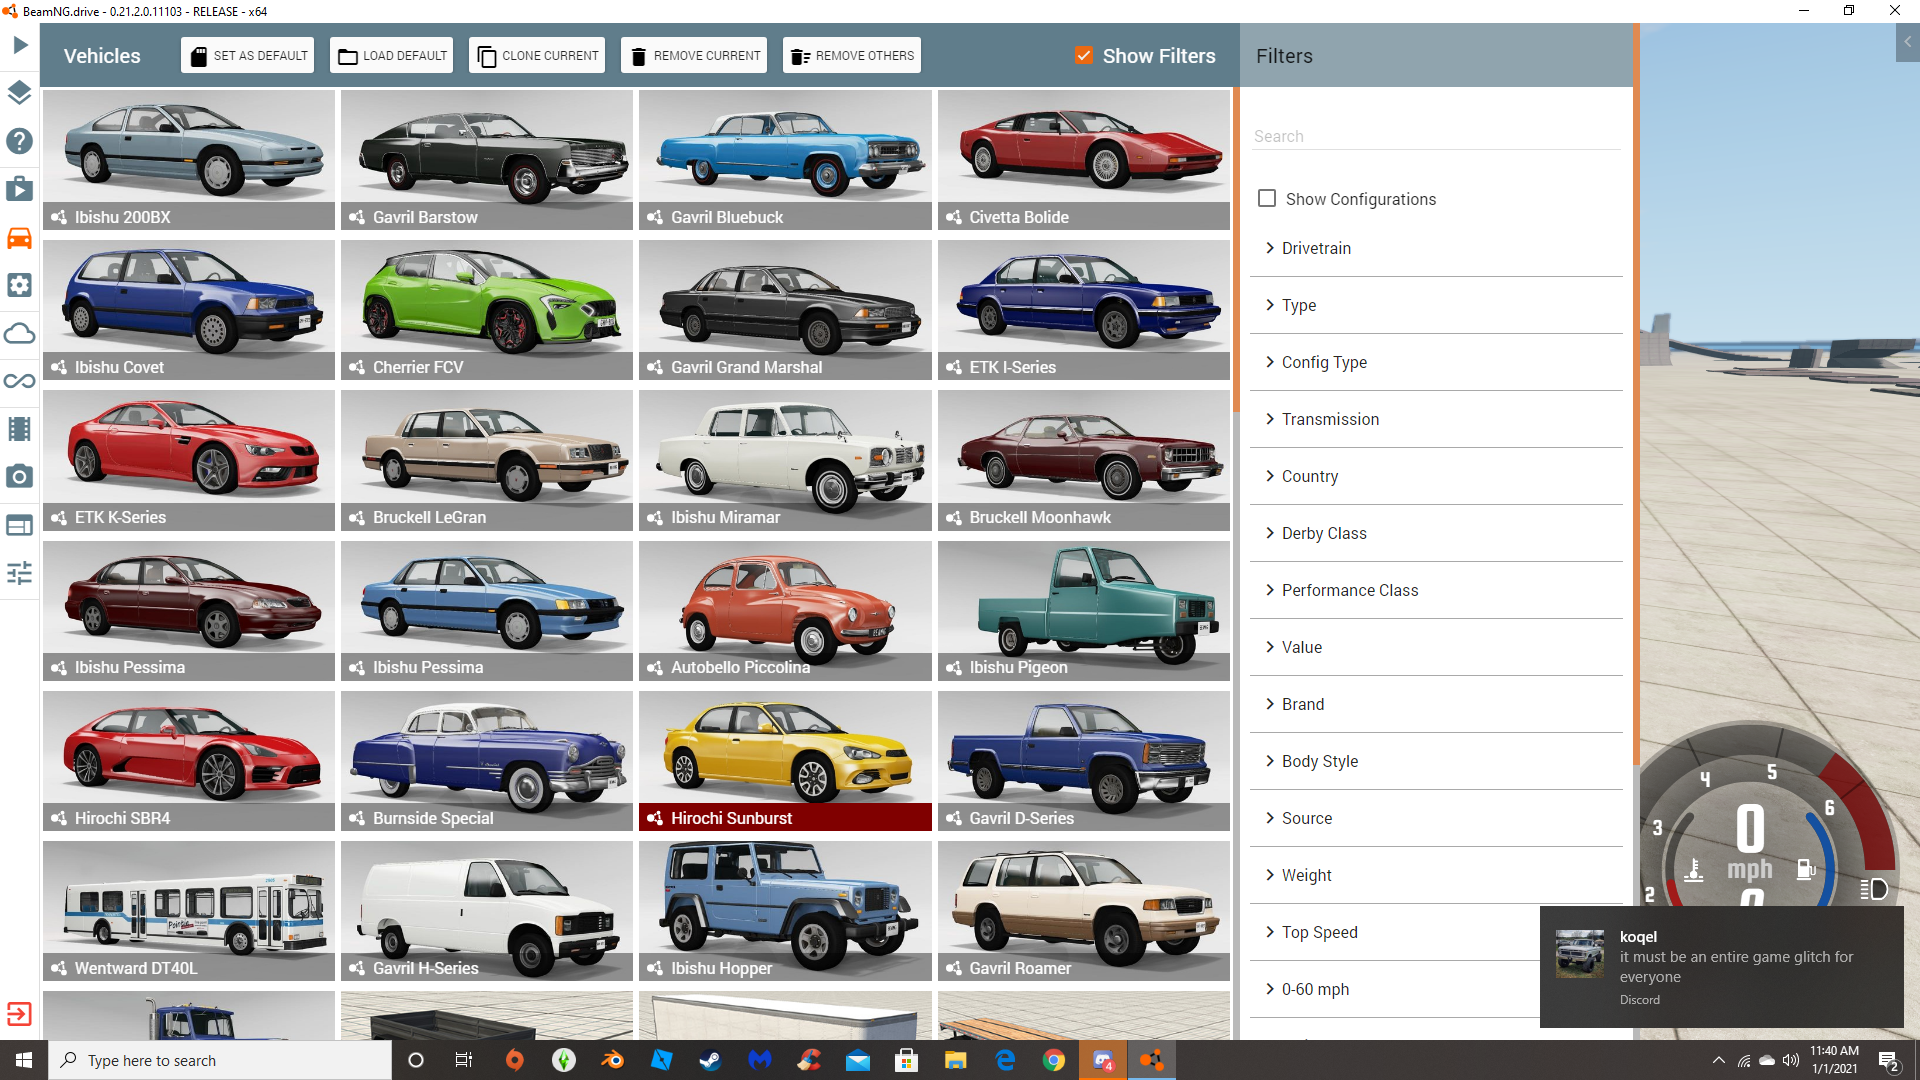
Task: Click the Remove Others button
Action: [852, 55]
